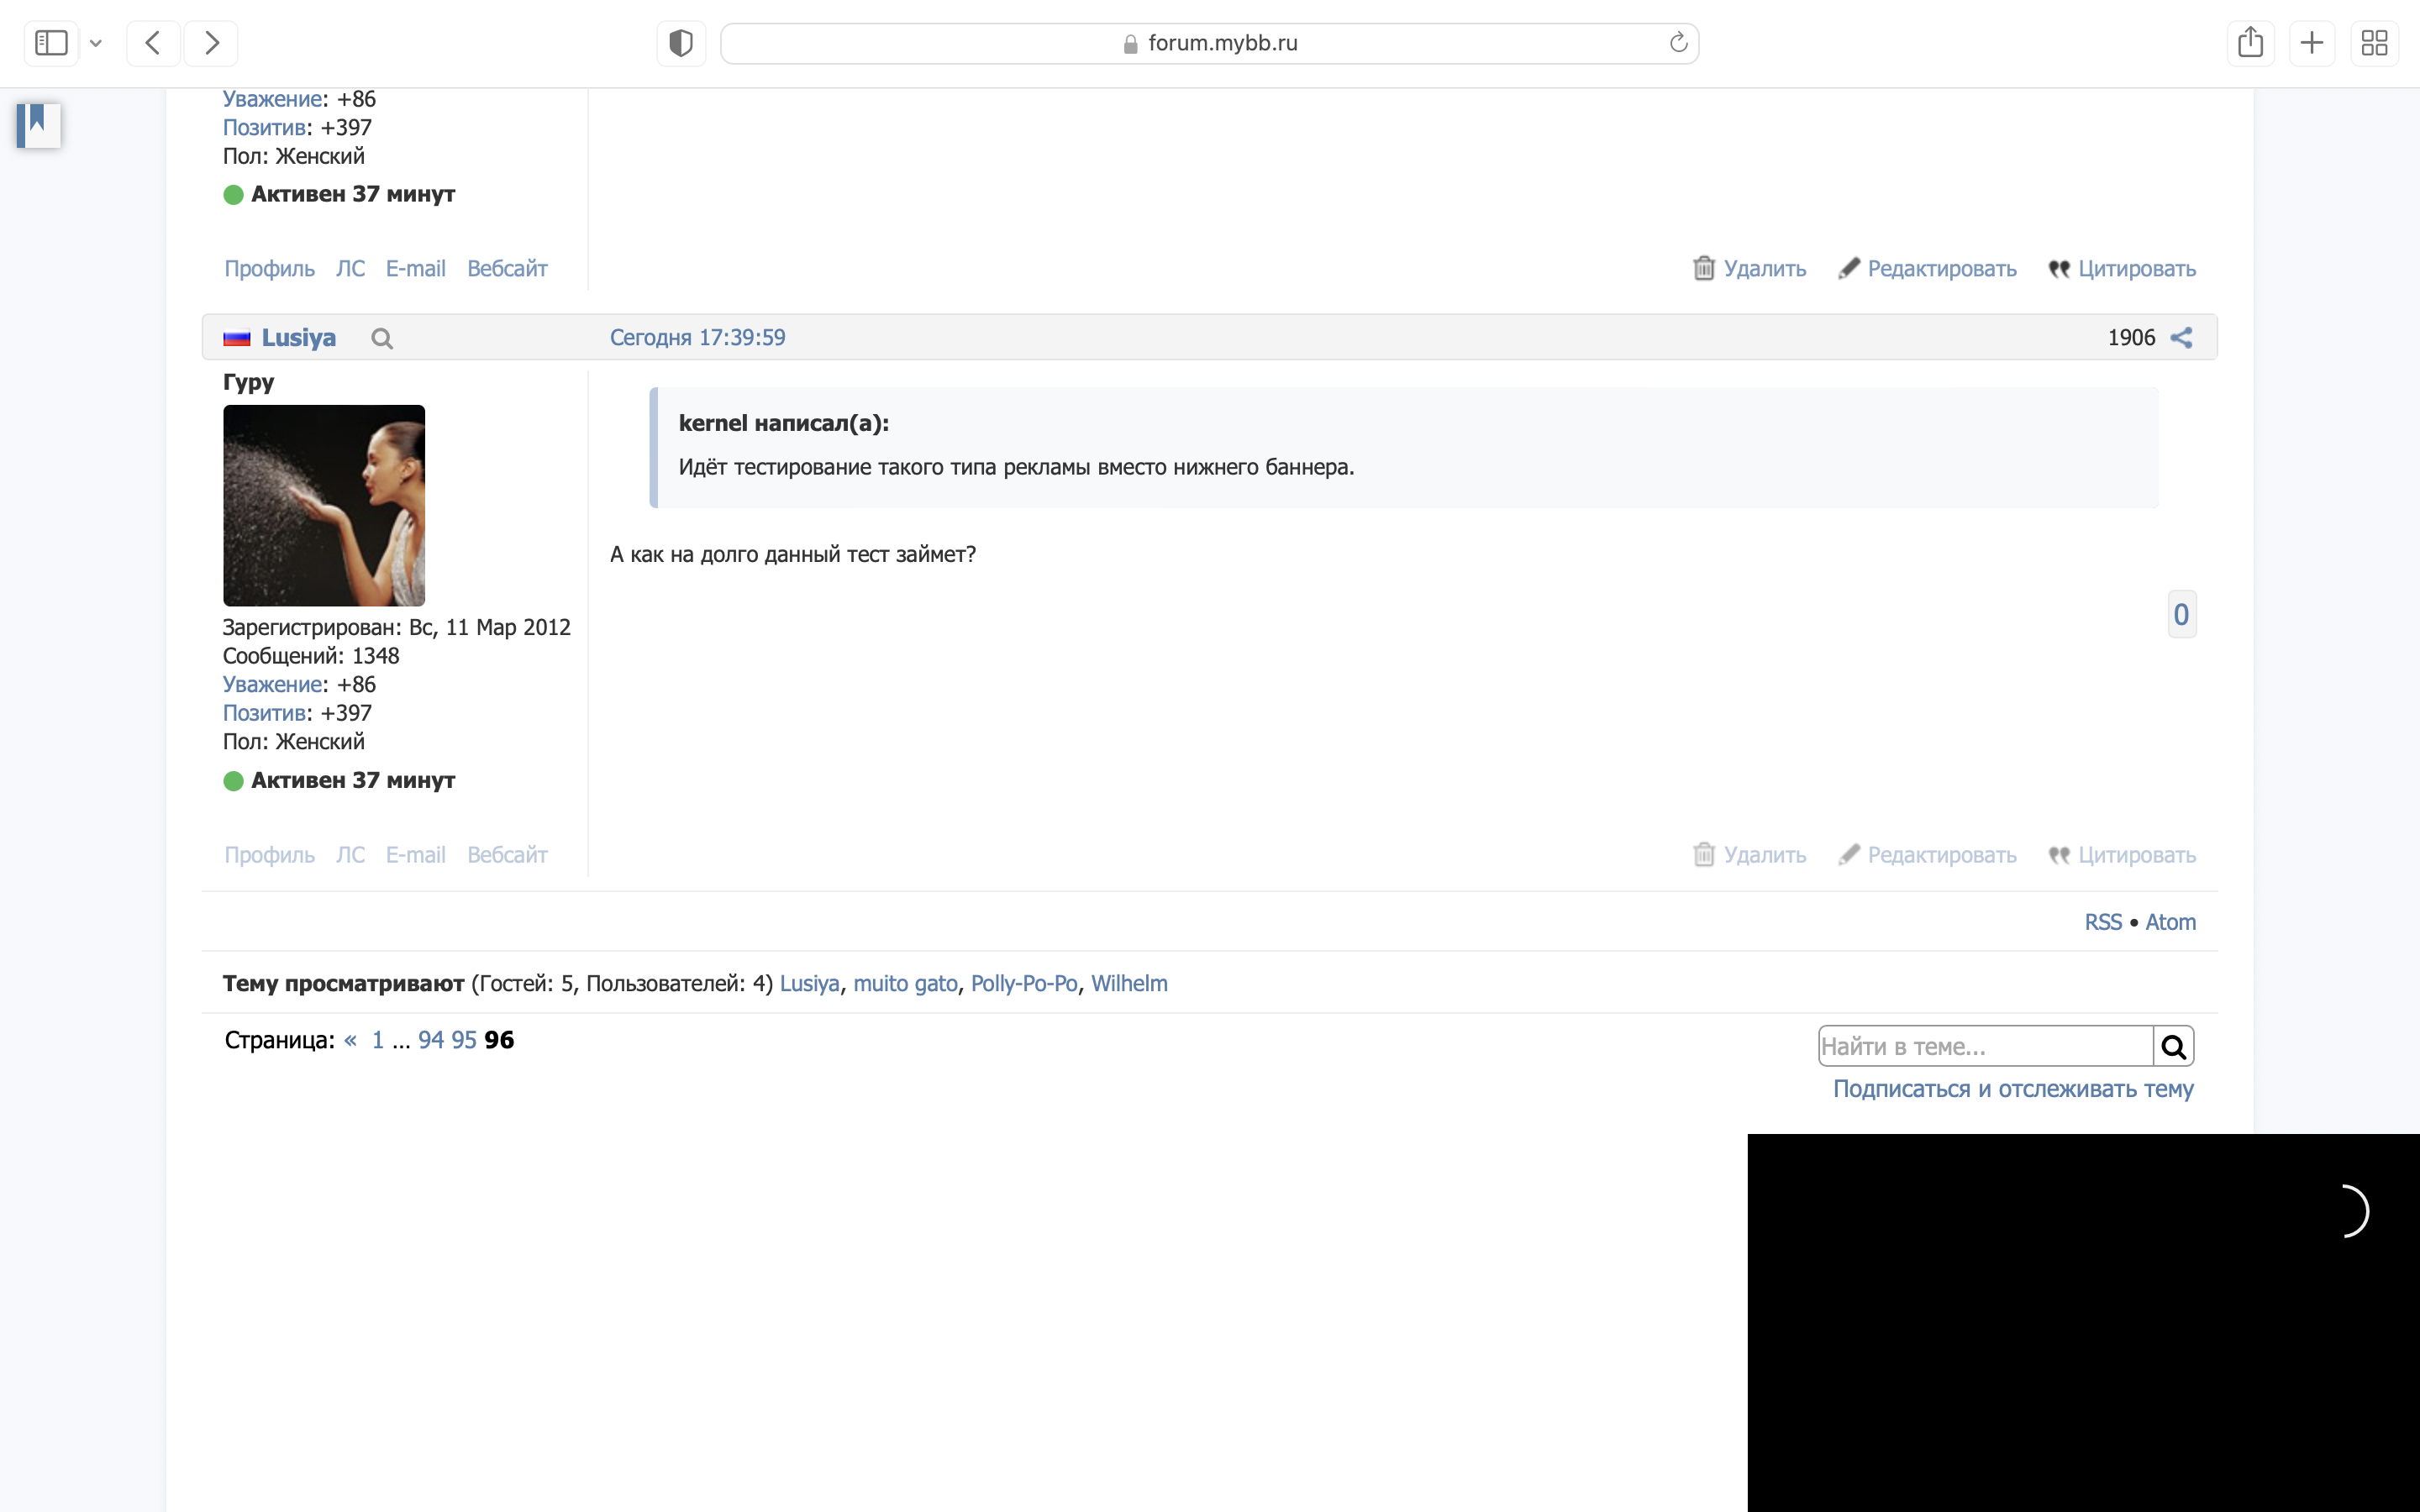The width and height of the screenshot is (2420, 1512).
Task: Go to page 1
Action: click(377, 1040)
